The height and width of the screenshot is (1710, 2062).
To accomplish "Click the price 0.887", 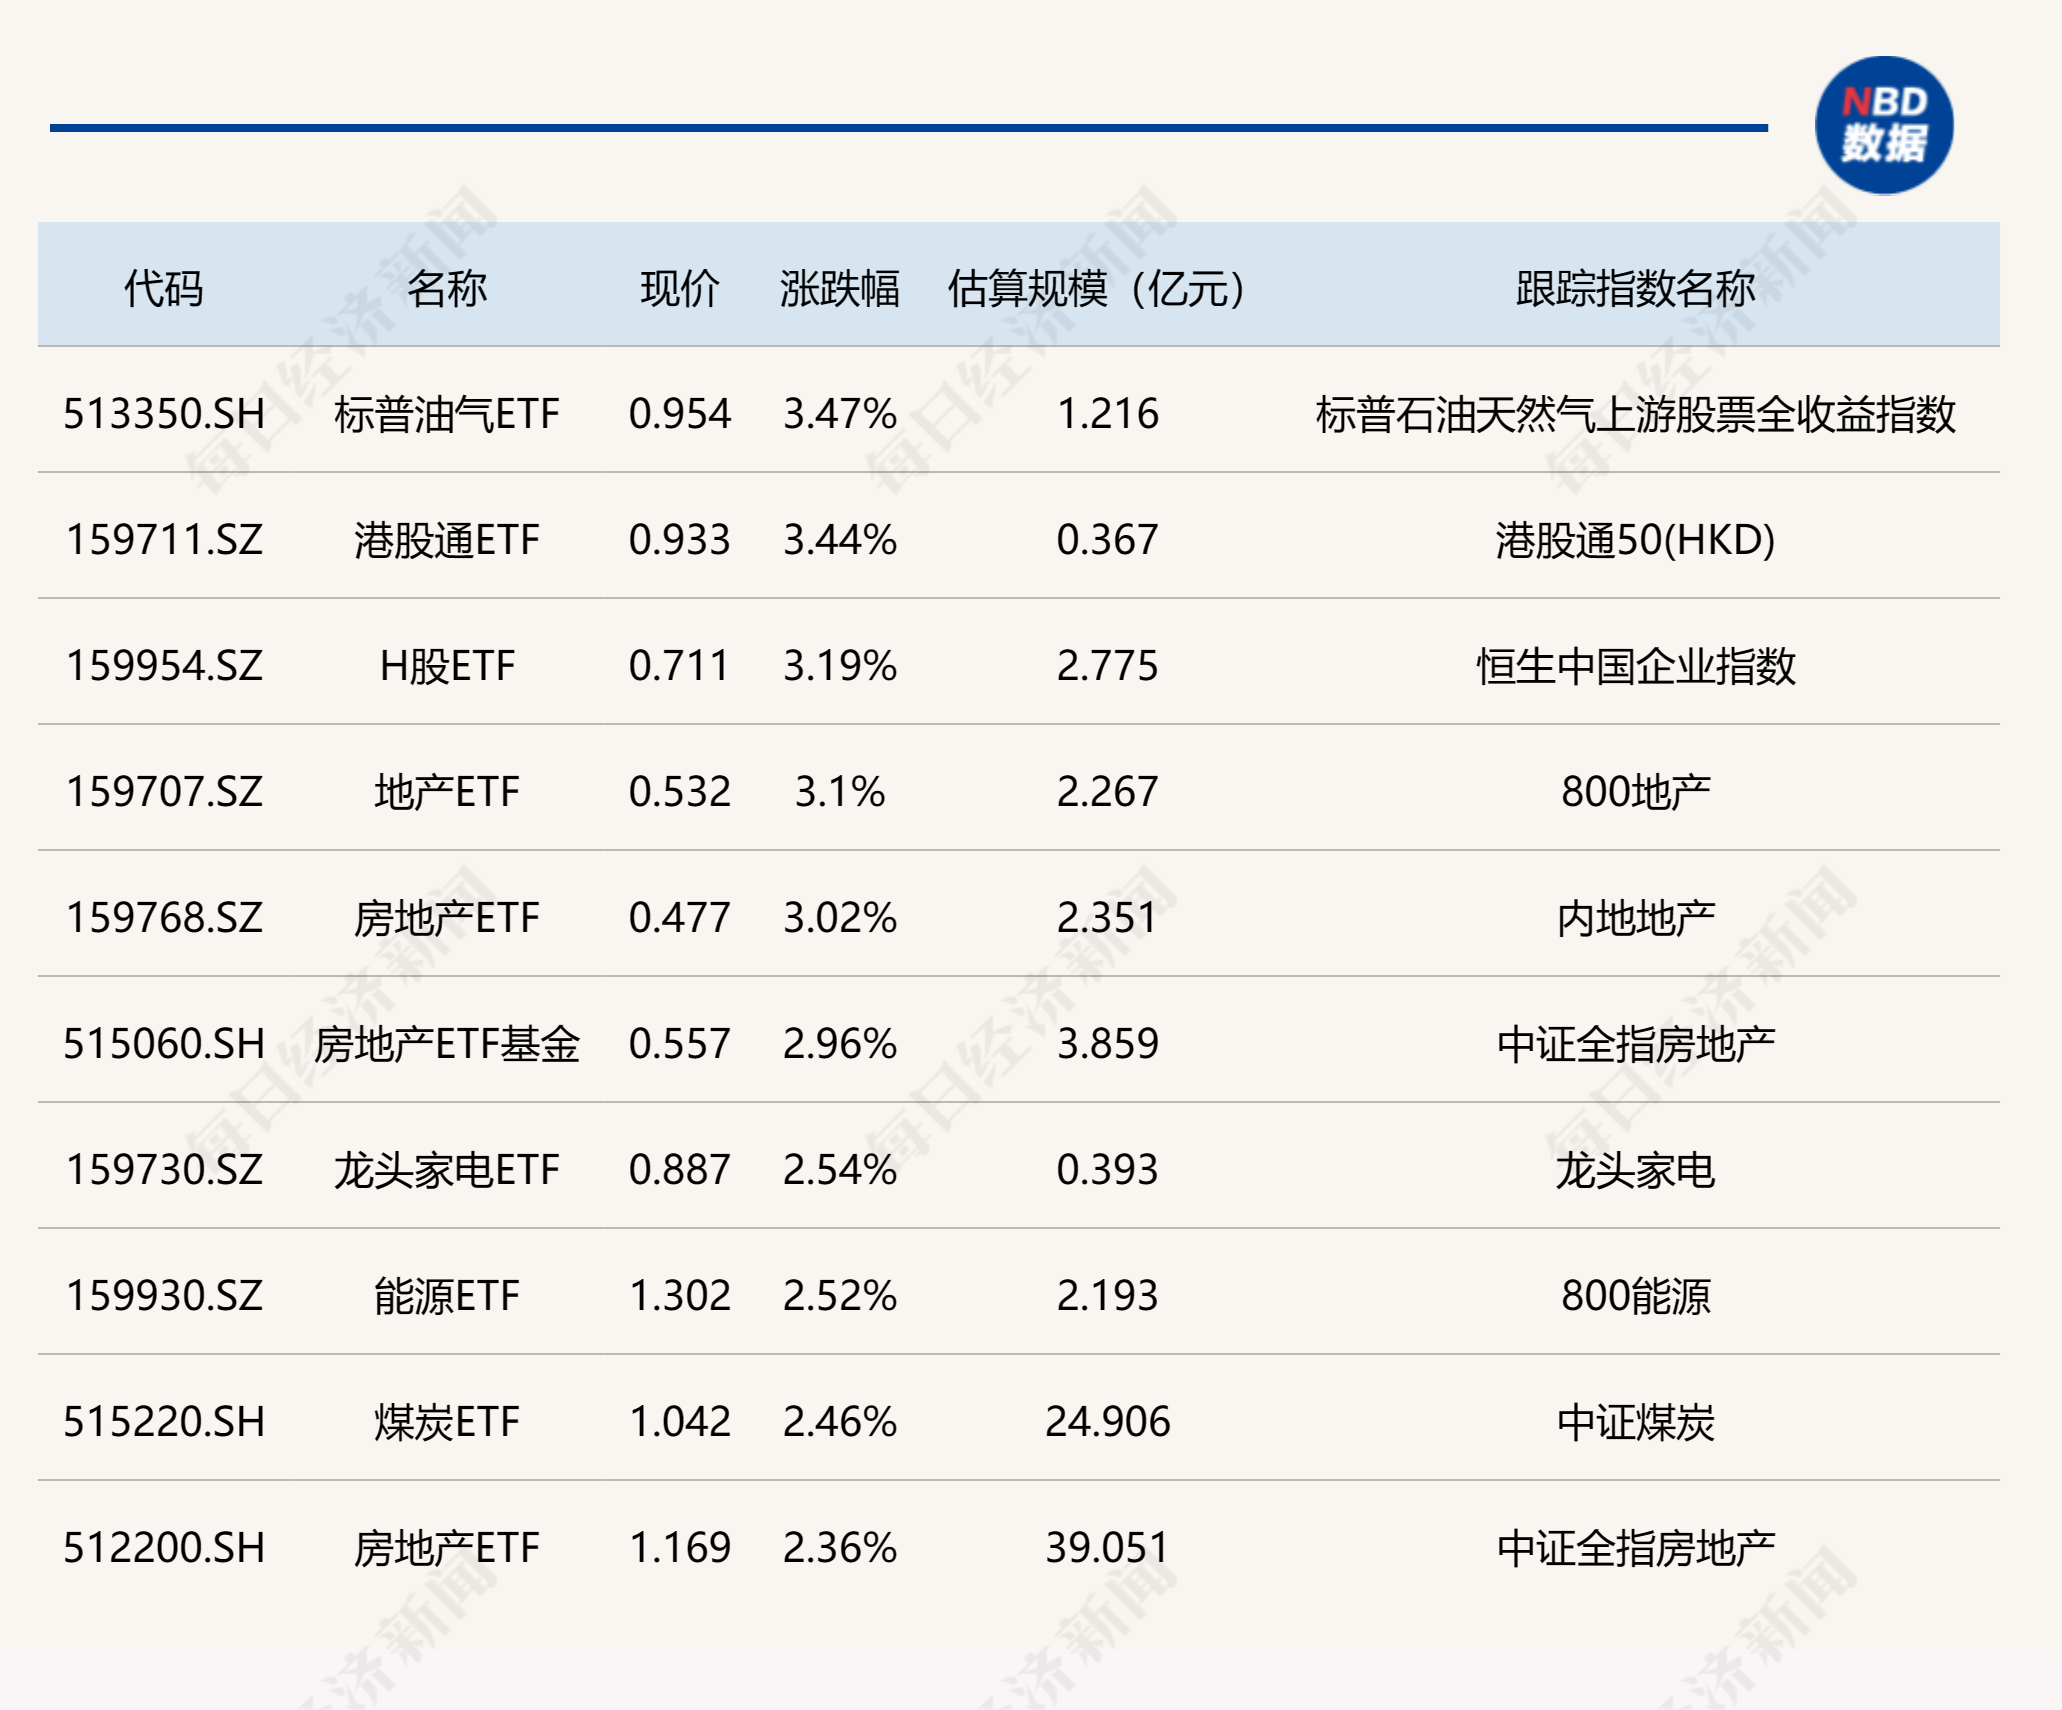I will point(680,1170).
